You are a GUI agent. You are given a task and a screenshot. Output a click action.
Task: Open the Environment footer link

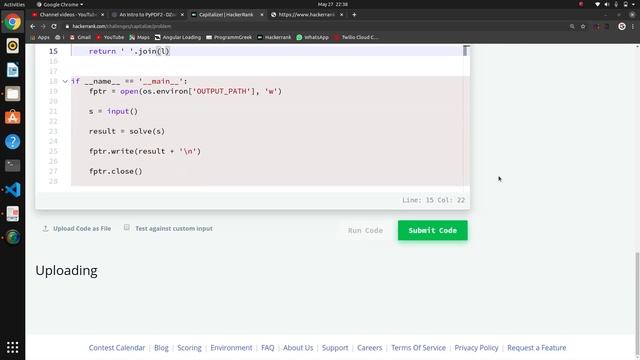point(231,348)
